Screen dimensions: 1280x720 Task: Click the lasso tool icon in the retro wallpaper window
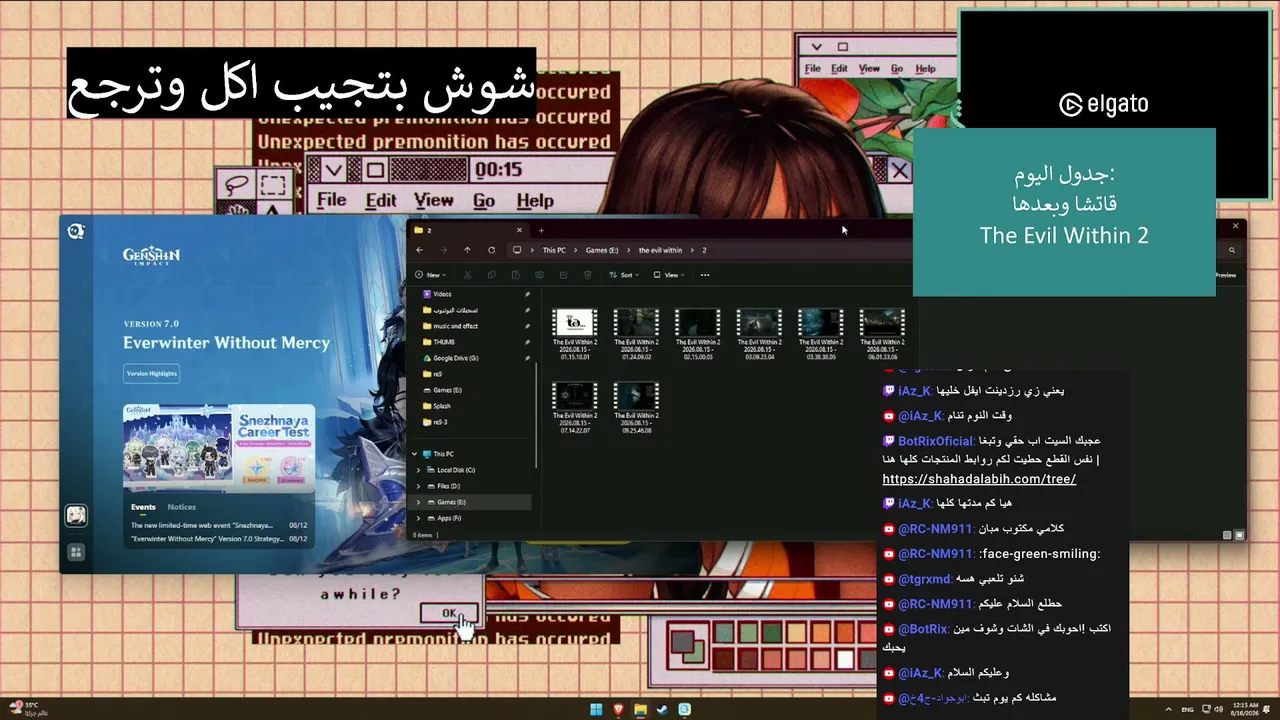[237, 186]
